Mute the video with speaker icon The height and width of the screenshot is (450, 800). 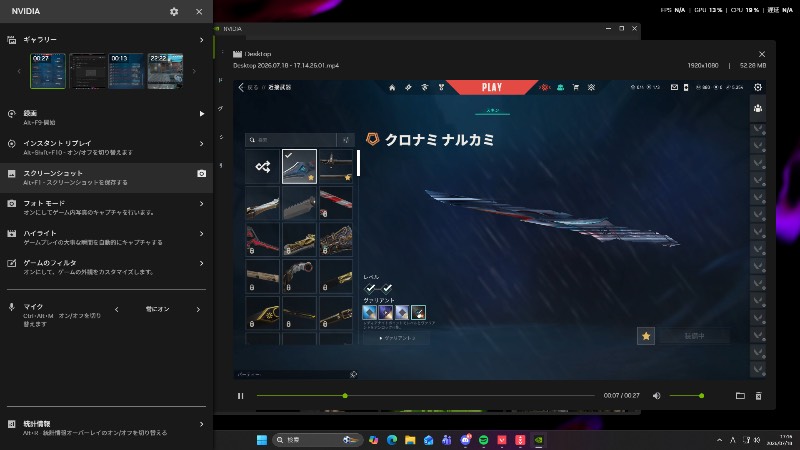[x=657, y=396]
